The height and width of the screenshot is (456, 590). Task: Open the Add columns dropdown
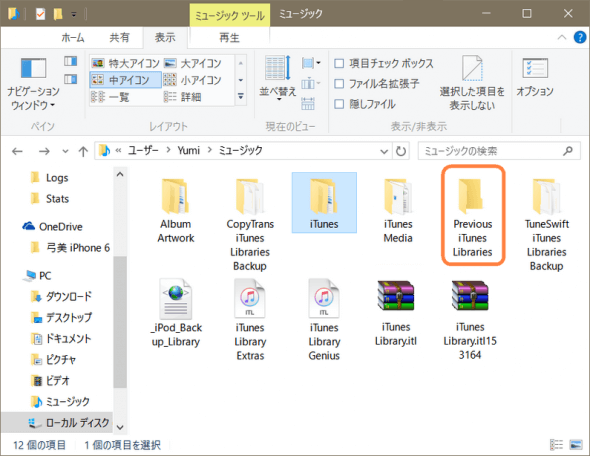point(311,83)
